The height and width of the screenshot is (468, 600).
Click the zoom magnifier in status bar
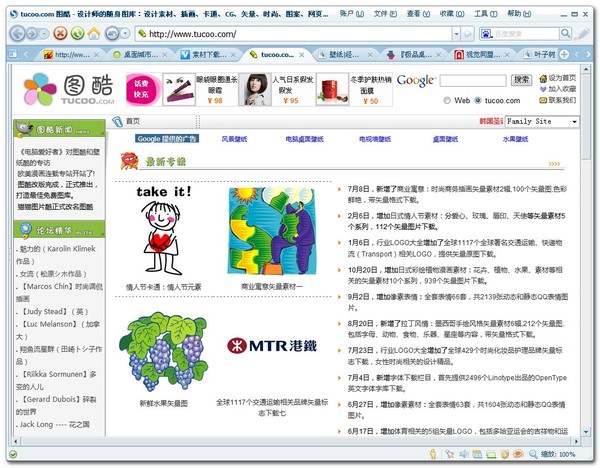533,454
